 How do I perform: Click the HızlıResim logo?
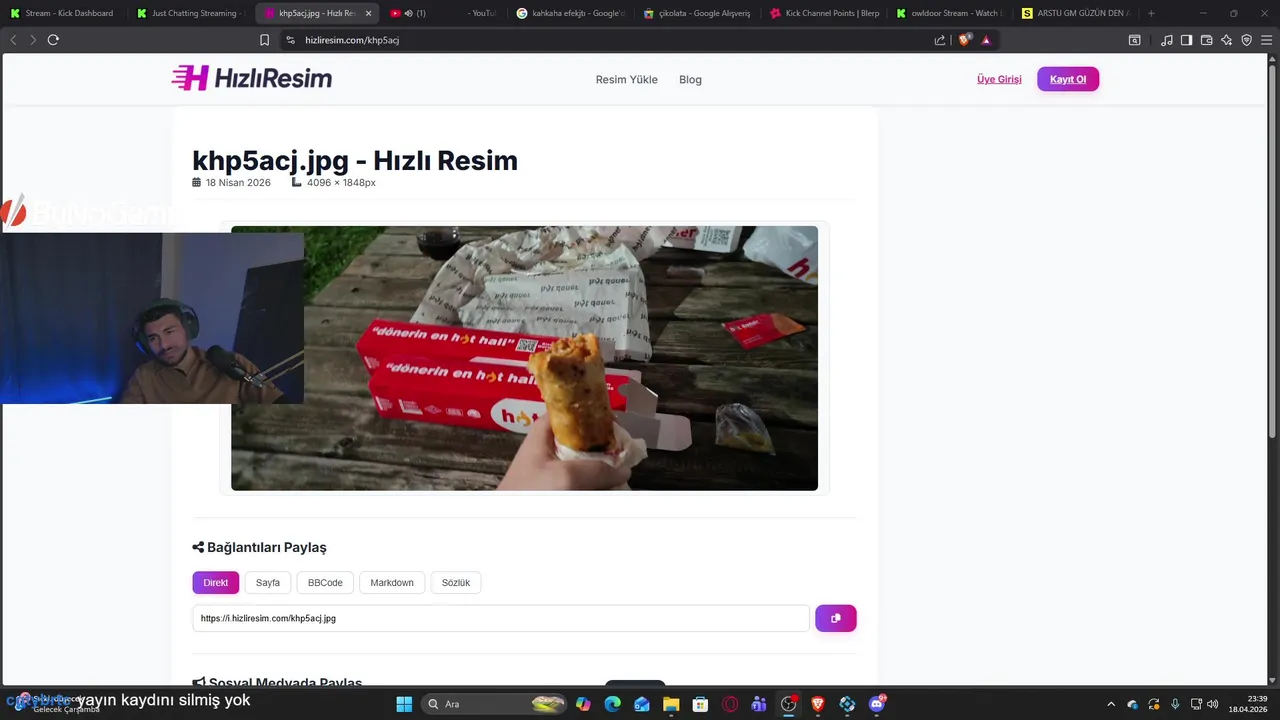click(x=252, y=78)
